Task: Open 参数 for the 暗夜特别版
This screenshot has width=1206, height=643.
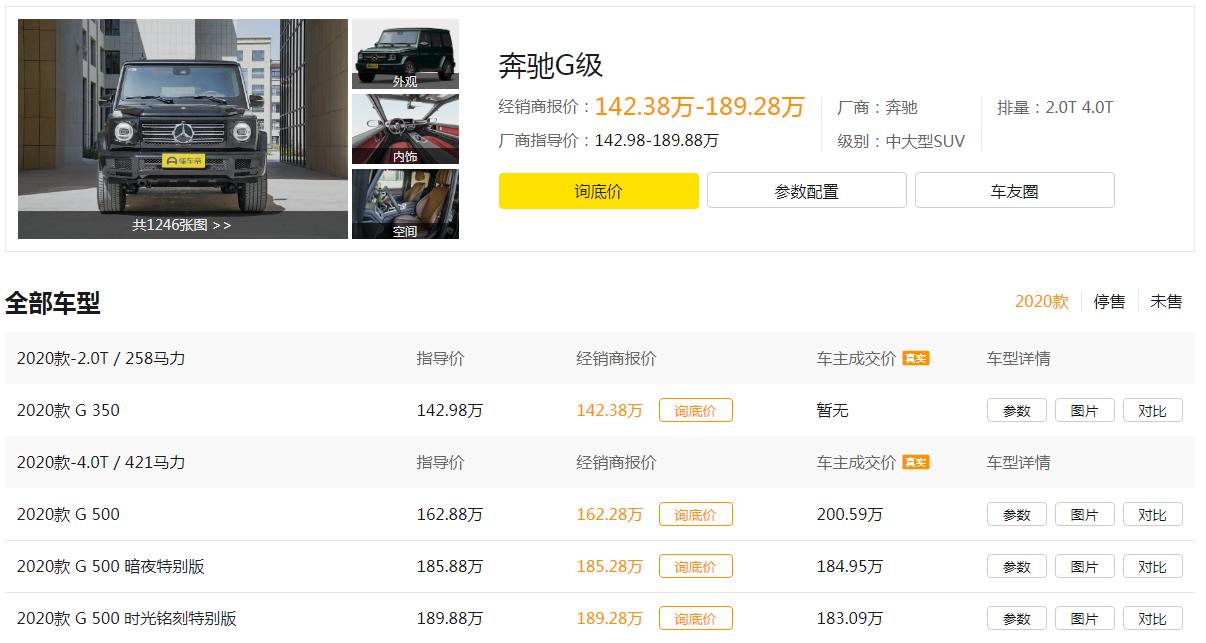Action: click(1017, 566)
